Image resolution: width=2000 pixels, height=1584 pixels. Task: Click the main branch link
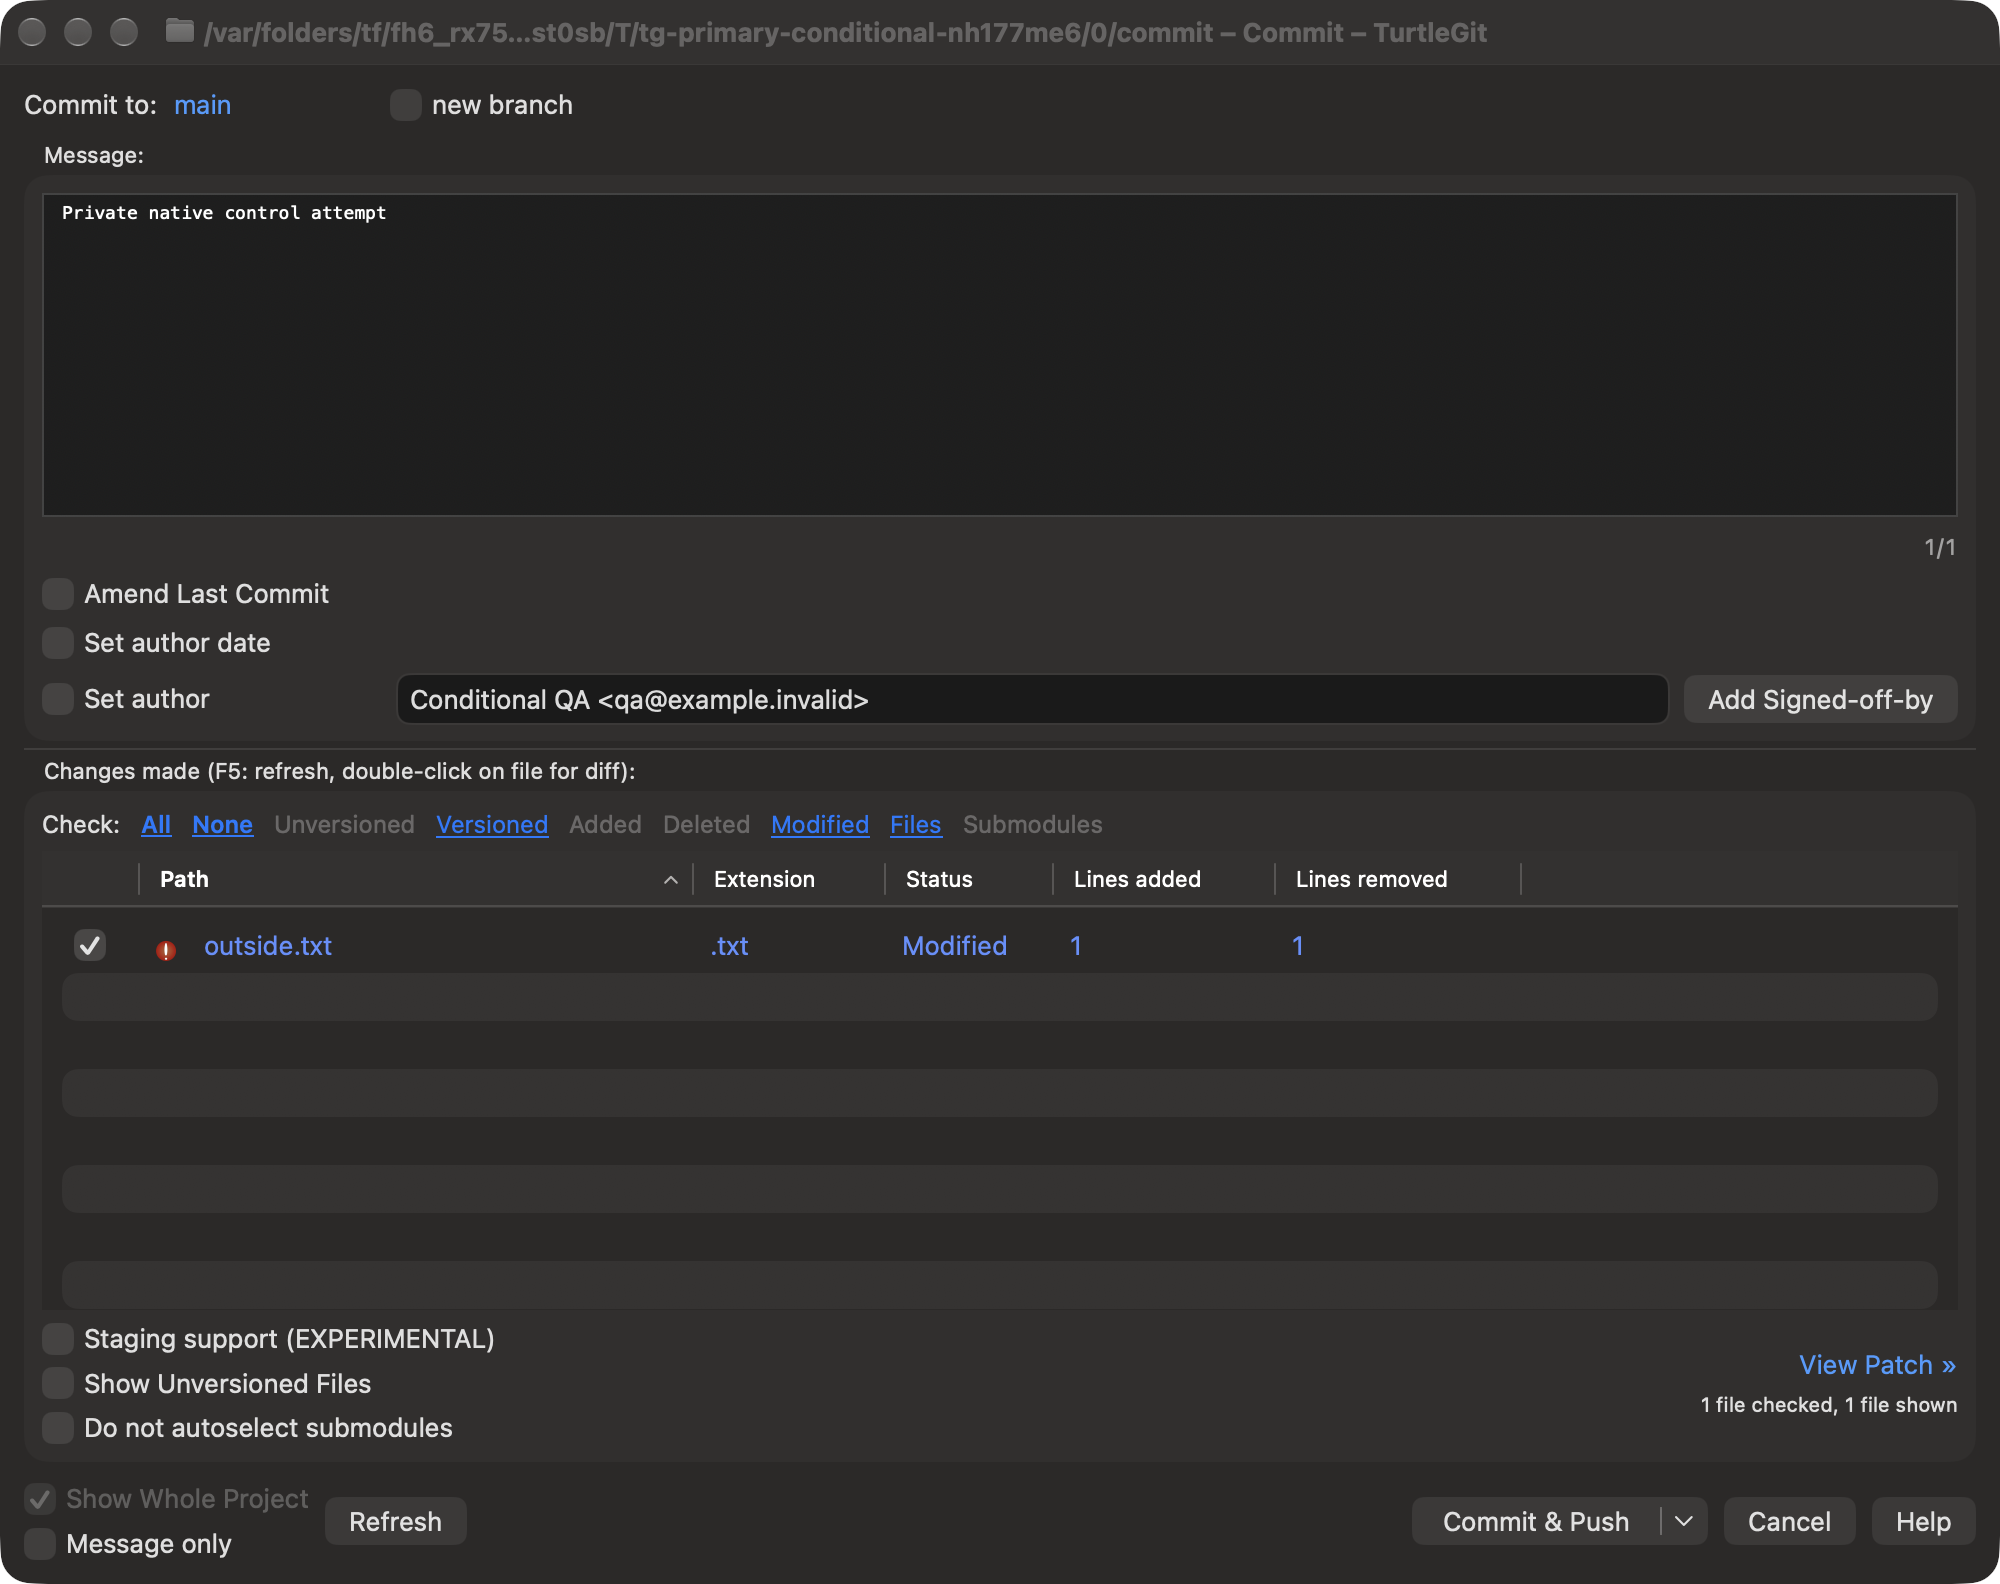click(202, 105)
